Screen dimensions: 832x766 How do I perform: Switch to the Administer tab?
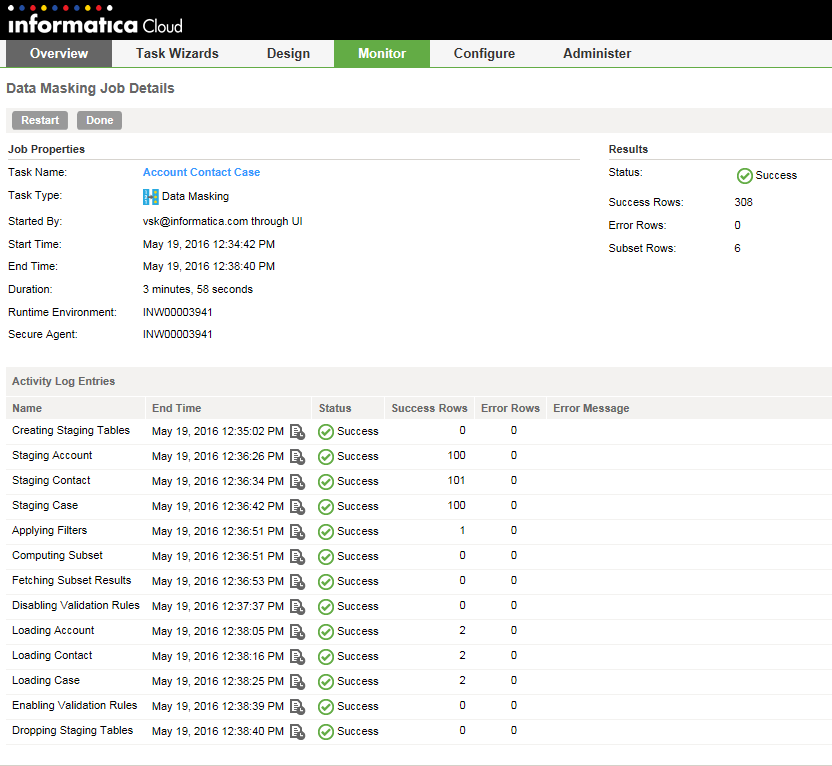pos(597,54)
